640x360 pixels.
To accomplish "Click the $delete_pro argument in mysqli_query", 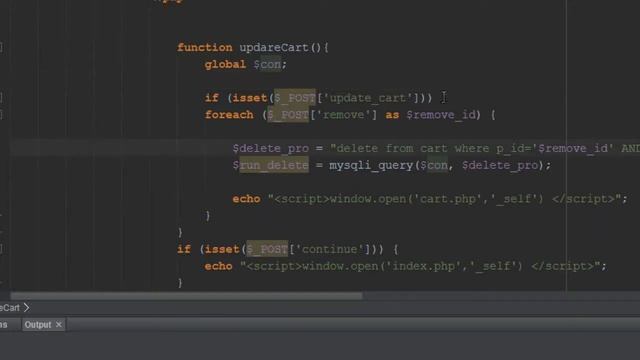I will pos(500,165).
